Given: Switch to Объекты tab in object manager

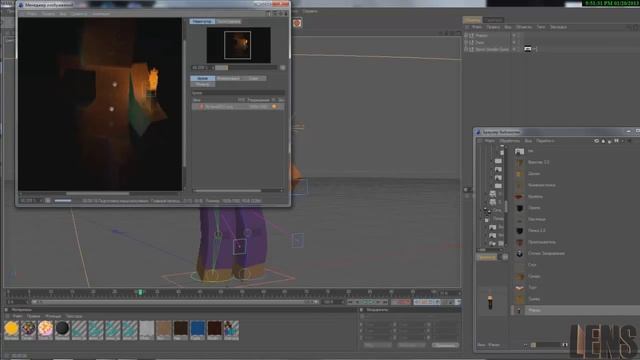Looking at the screenshot, I should pos(472,20).
